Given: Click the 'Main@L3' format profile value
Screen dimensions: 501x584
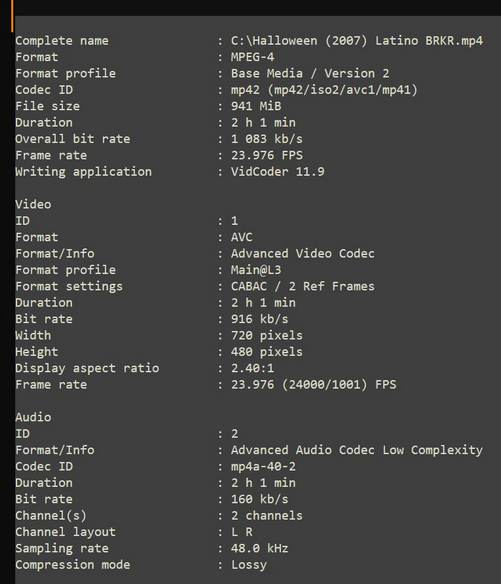Looking at the screenshot, I should coord(256,270).
